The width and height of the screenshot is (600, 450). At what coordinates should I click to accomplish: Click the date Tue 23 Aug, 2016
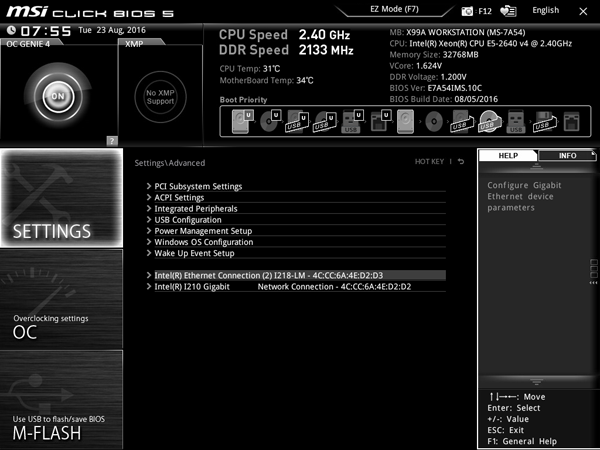pos(112,30)
